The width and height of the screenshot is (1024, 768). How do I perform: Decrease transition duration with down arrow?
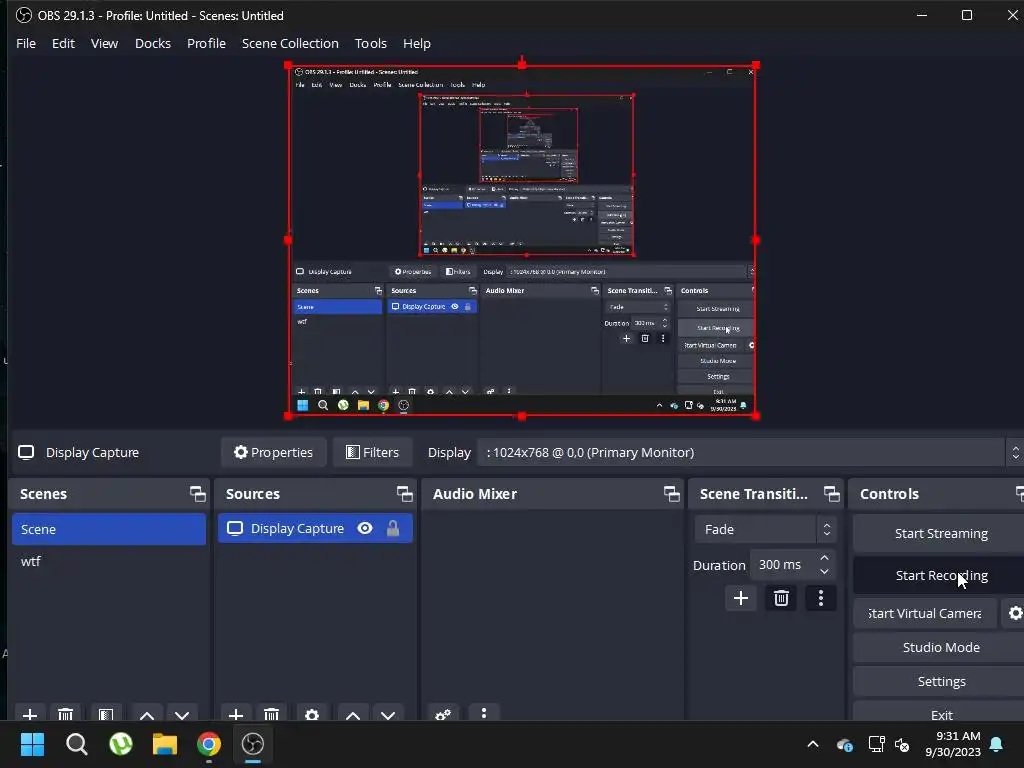(824, 571)
